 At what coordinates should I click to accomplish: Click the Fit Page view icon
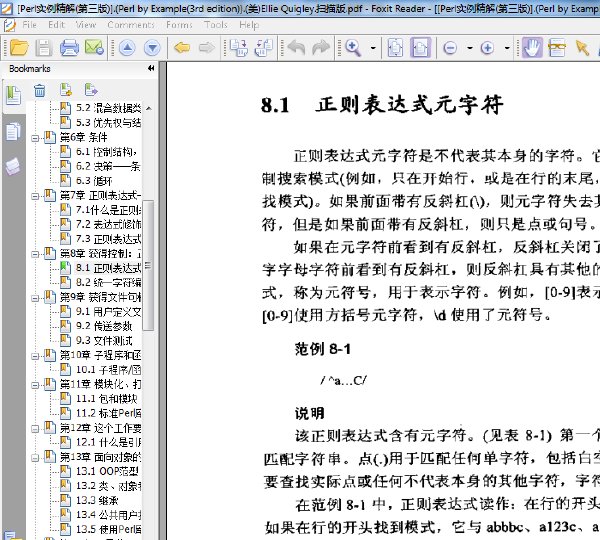(395, 48)
